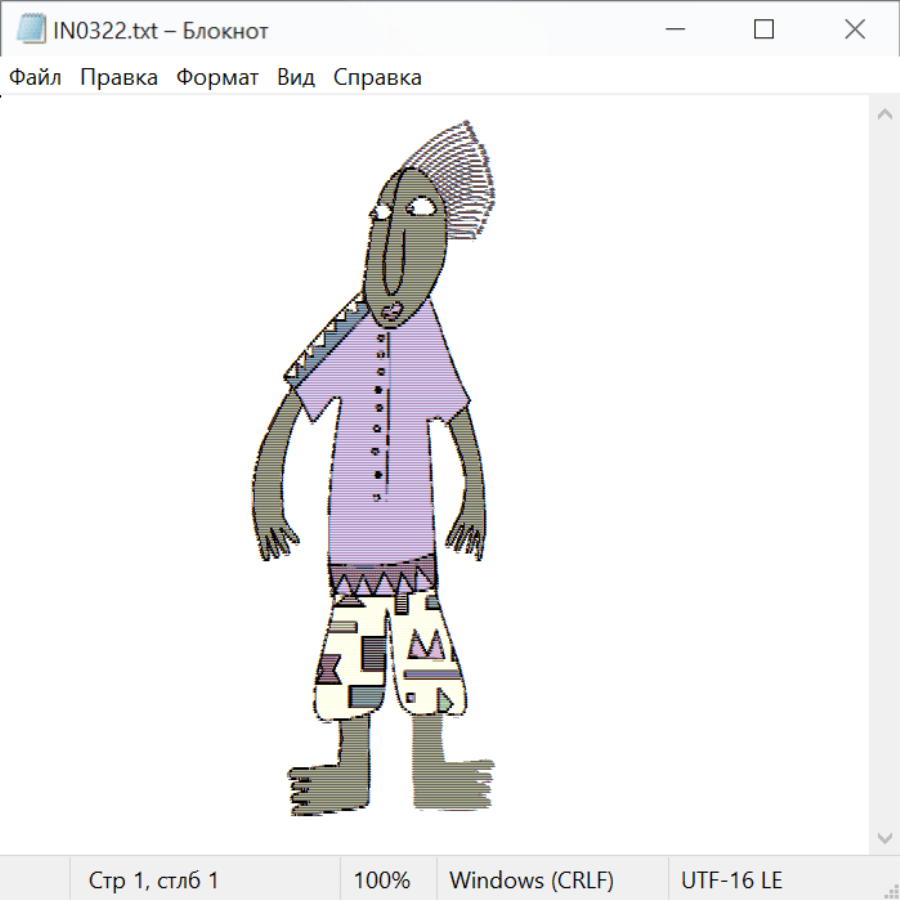Viewport: 900px width, 900px height.
Task: Click the Windows (CRLF) line ending indicator
Action: point(531,880)
